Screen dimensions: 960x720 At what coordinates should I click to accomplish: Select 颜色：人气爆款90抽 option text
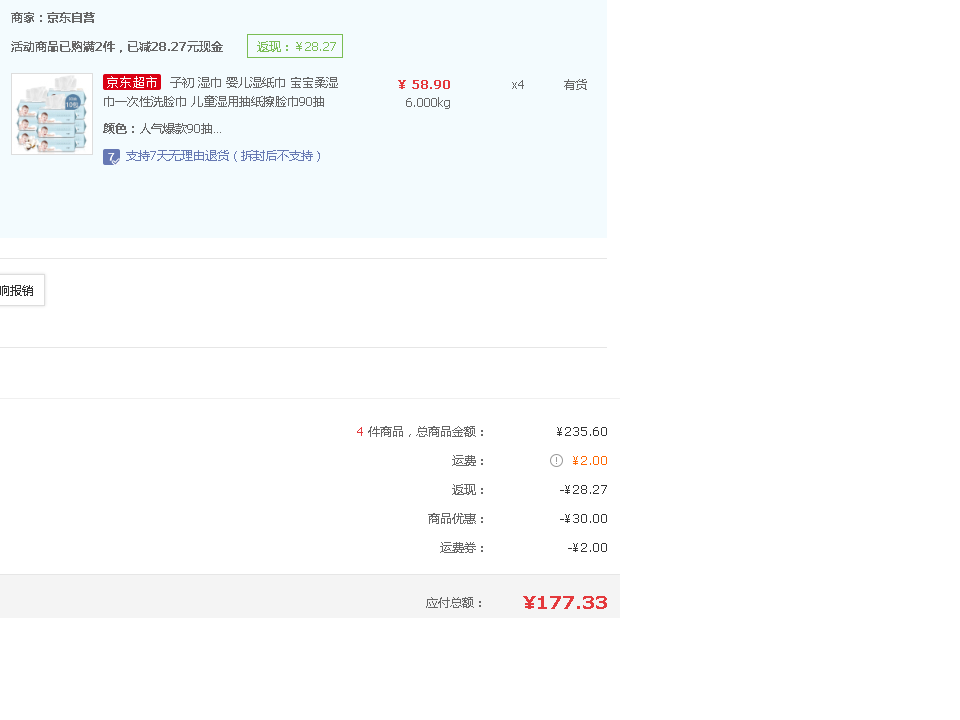point(162,129)
